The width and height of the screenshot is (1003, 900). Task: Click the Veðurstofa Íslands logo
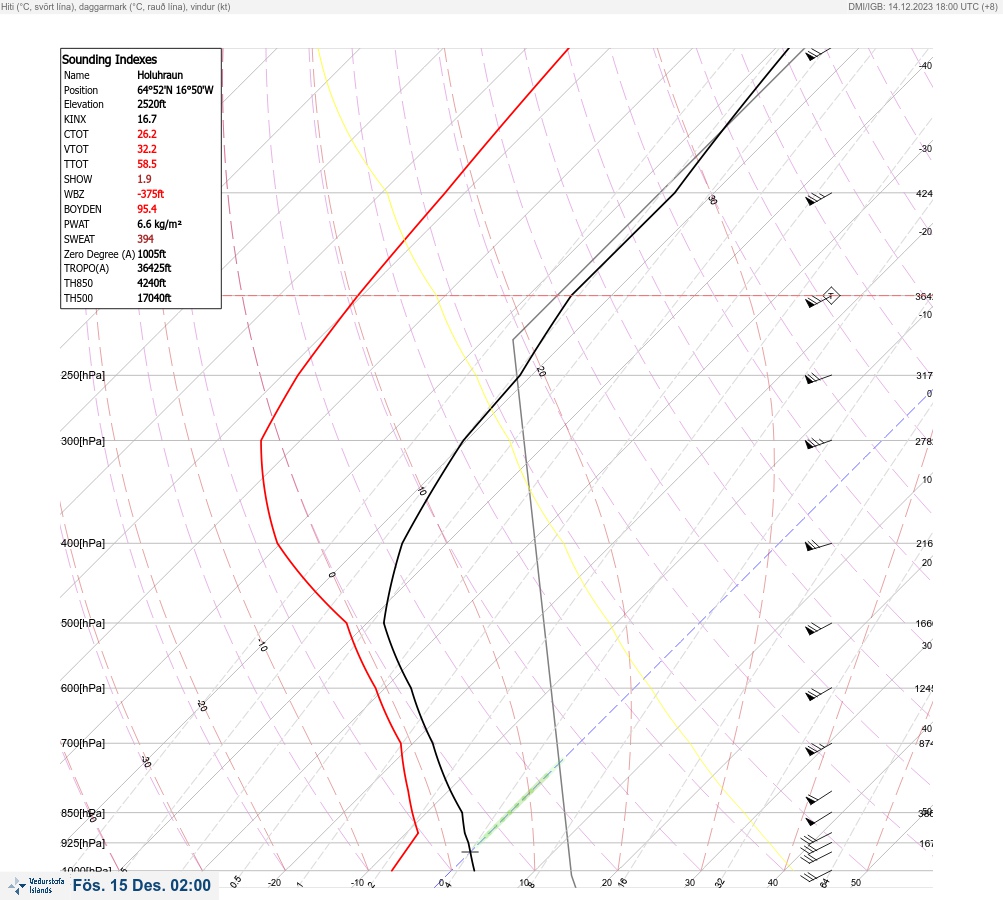pyautogui.click(x=36, y=885)
